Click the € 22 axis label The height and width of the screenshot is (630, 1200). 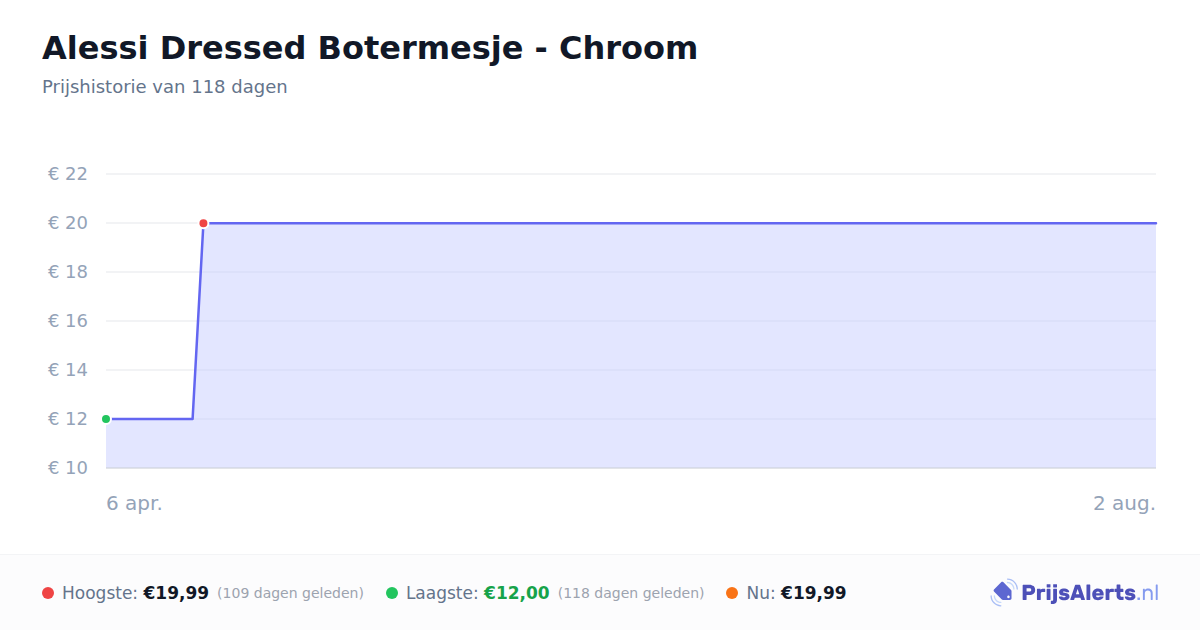pyautogui.click(x=68, y=174)
